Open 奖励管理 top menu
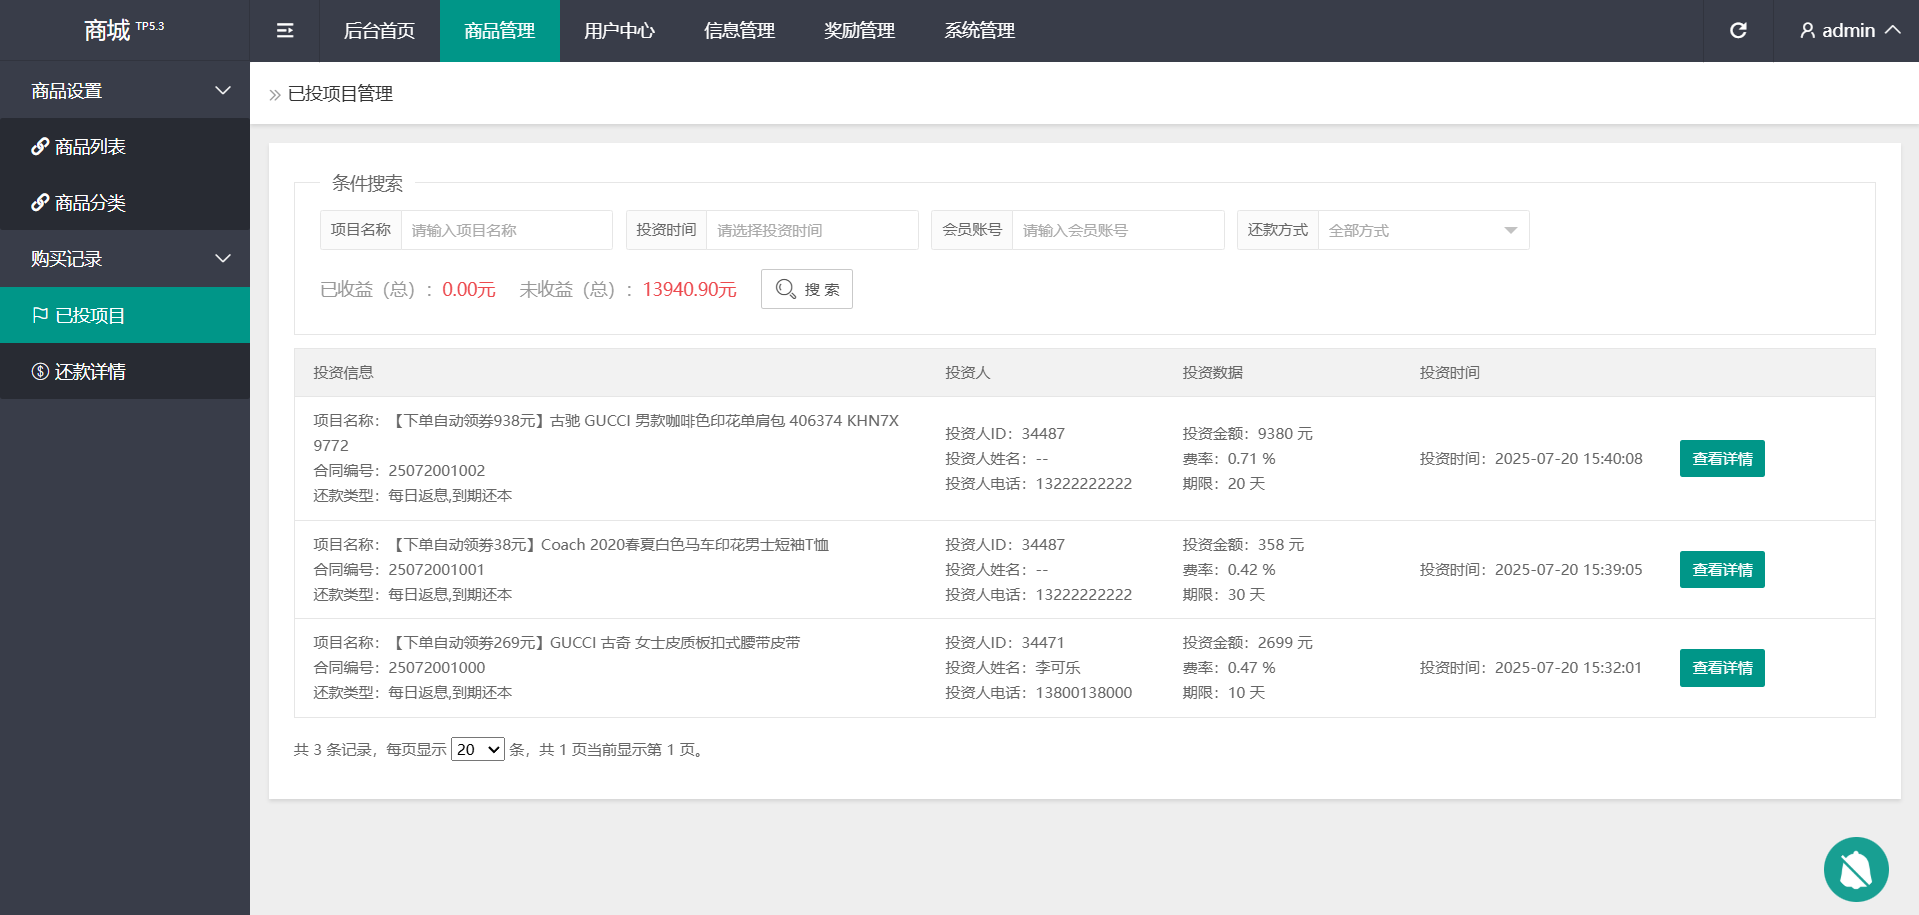This screenshot has height=915, width=1919. point(860,31)
